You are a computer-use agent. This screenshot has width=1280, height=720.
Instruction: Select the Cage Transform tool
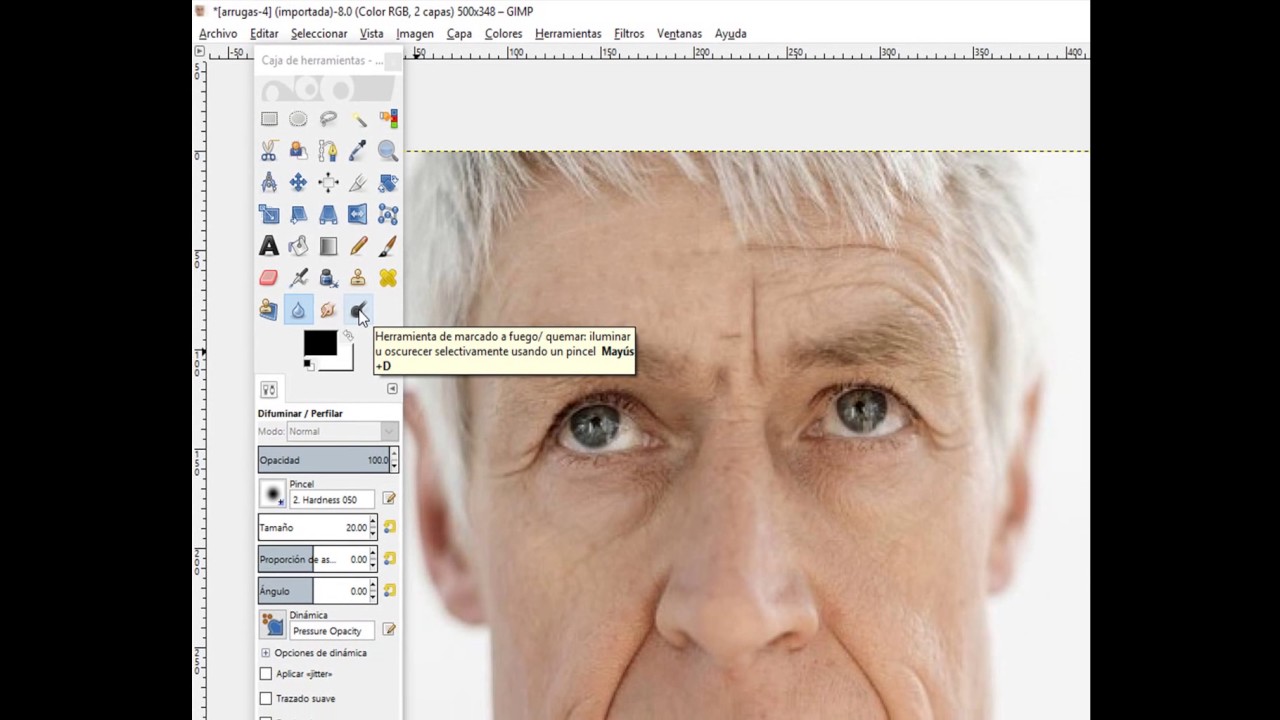(388, 215)
